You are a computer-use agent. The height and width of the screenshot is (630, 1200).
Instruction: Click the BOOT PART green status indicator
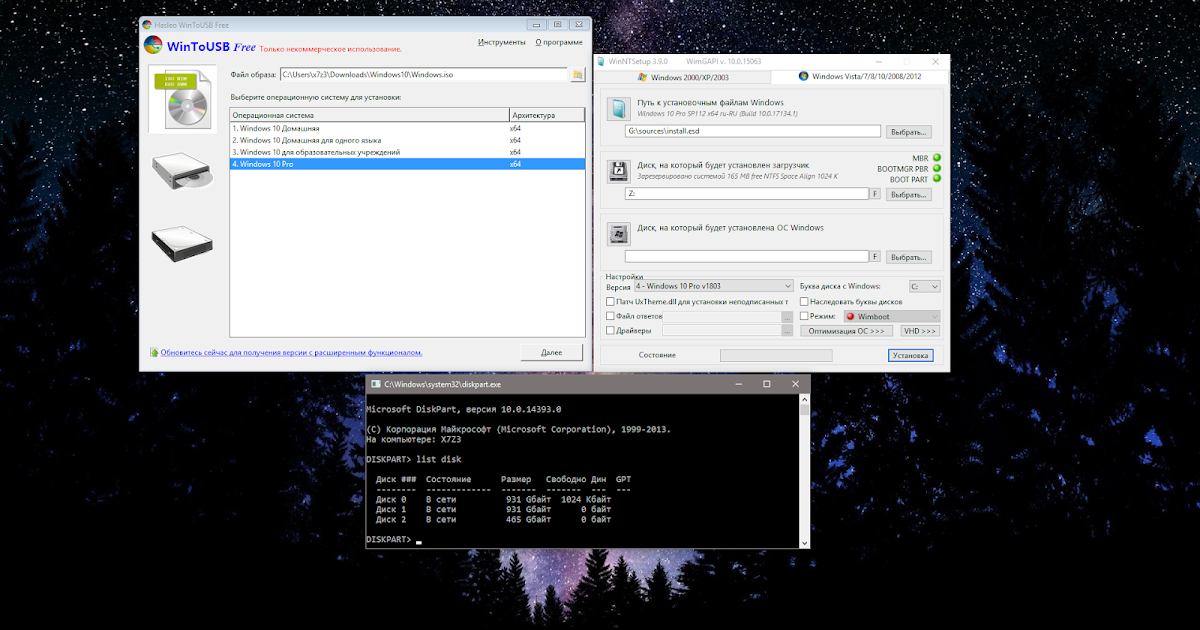(937, 178)
